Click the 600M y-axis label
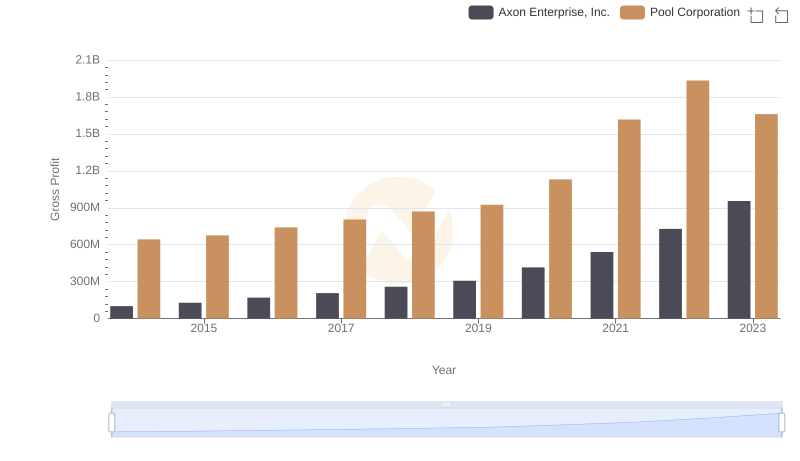 pos(85,244)
